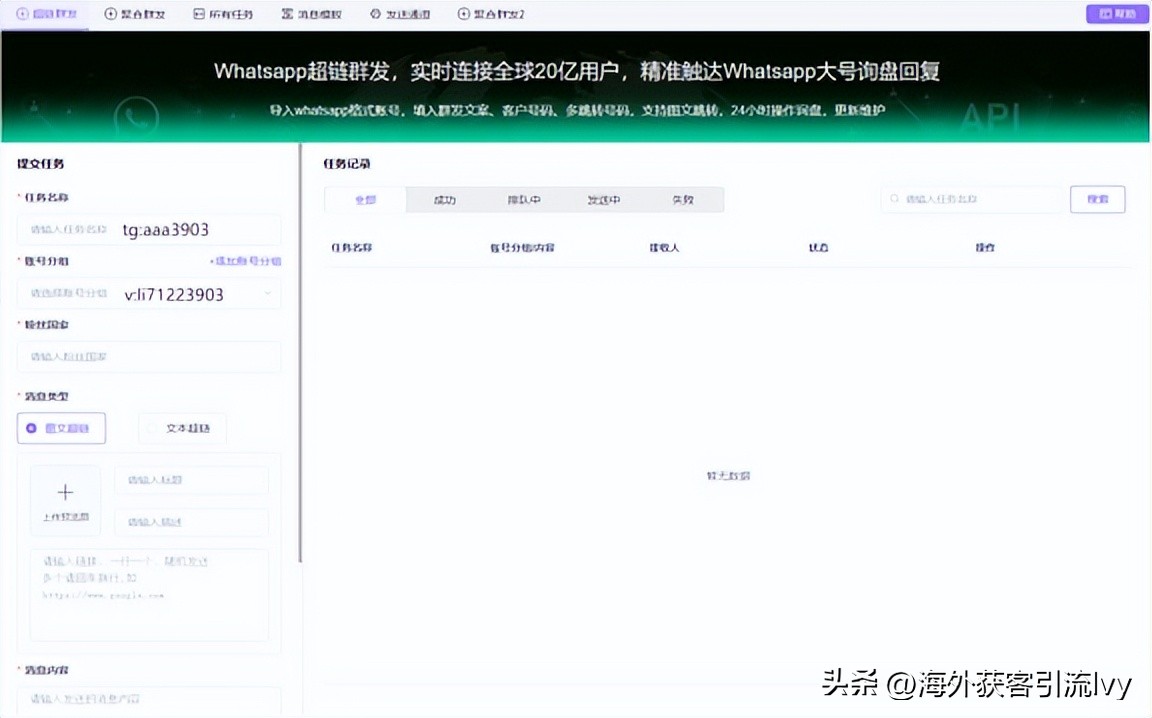Click the plus icon on the 复合群发2 tab
Viewport: 1152px width, 718px height.
463,14
